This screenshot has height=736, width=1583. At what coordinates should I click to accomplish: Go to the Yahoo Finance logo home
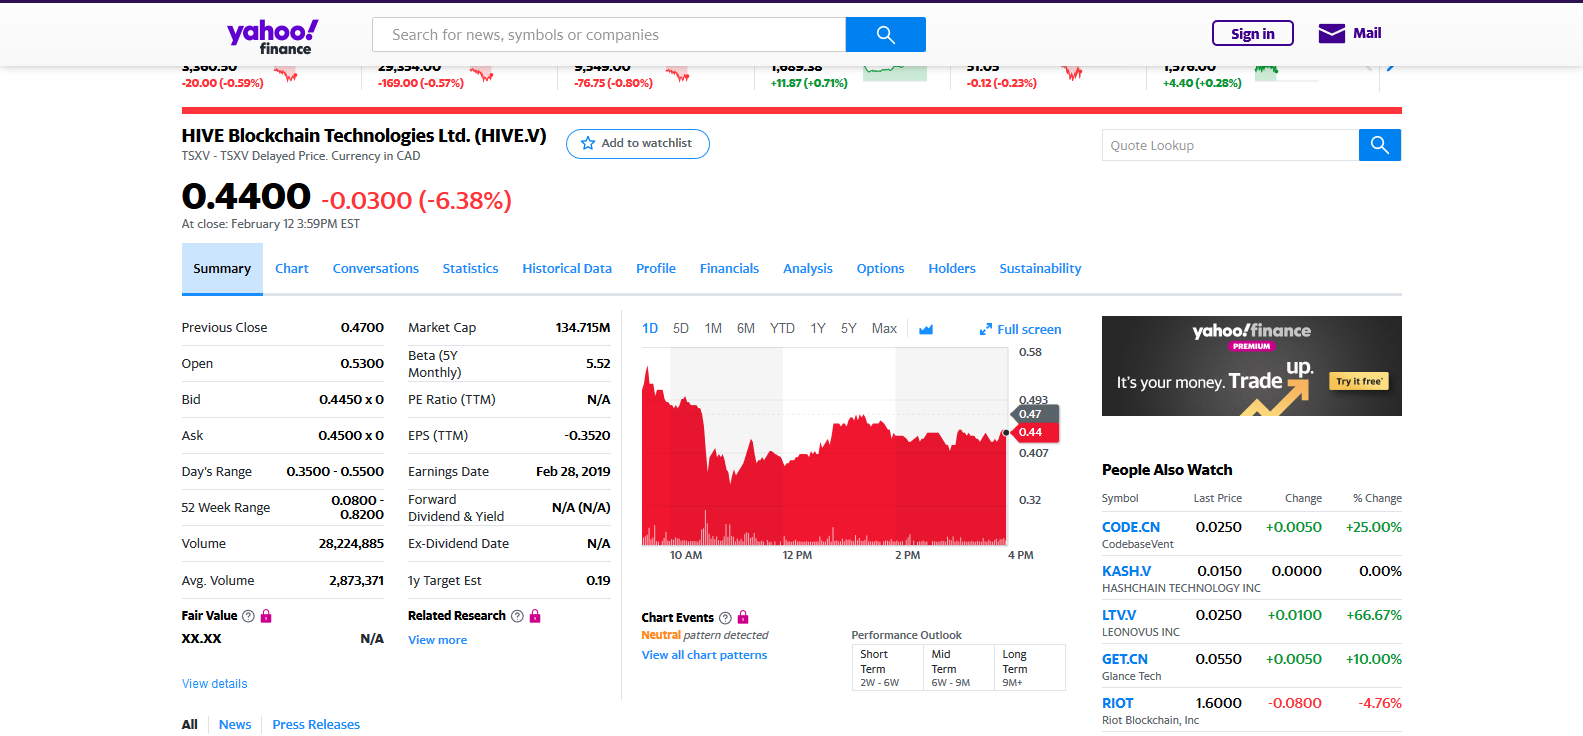click(272, 36)
